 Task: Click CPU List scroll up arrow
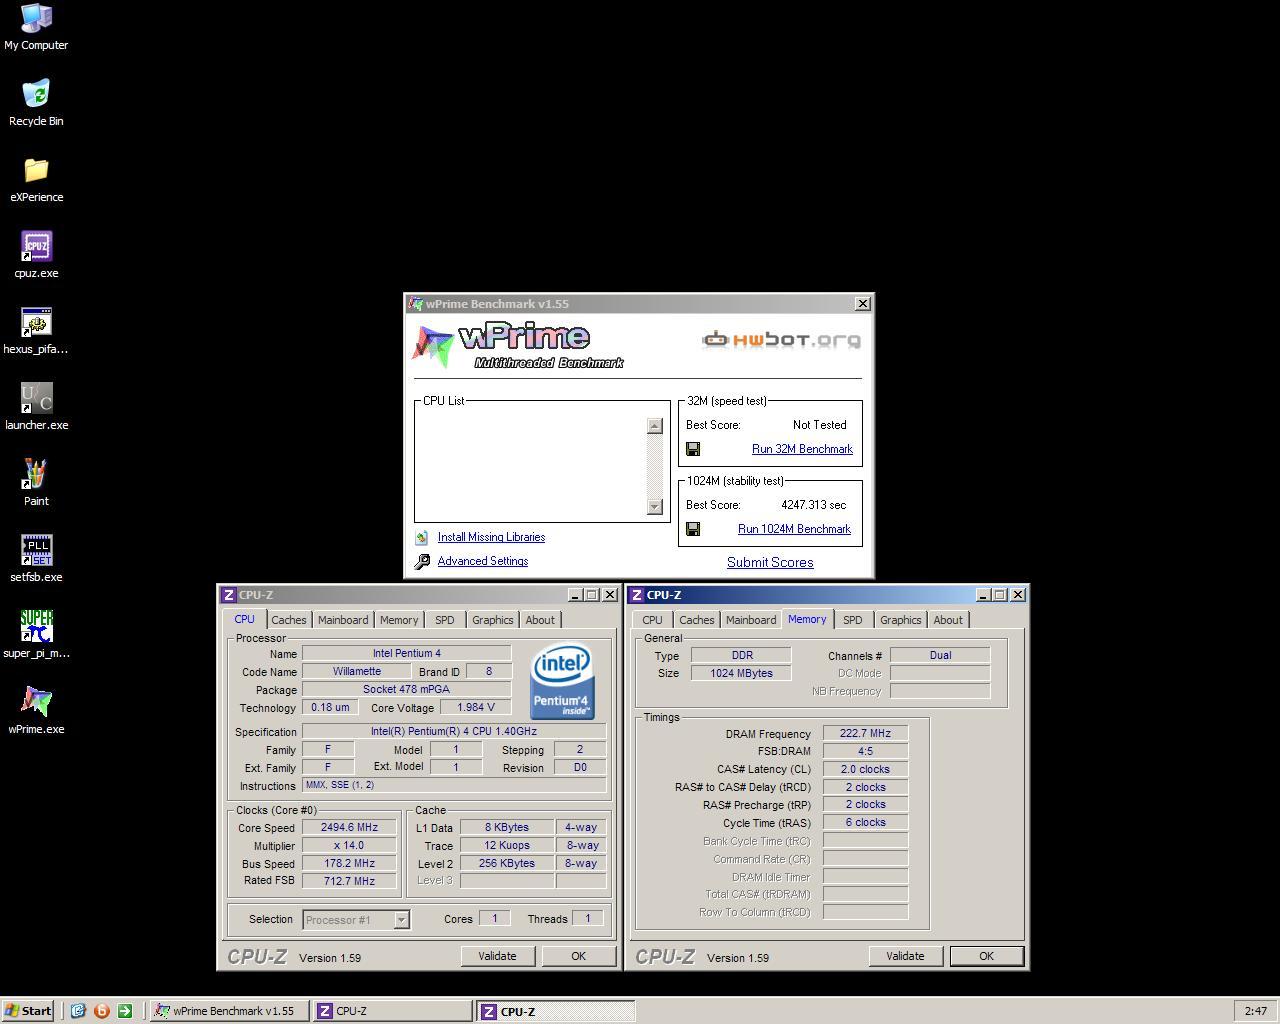point(655,426)
